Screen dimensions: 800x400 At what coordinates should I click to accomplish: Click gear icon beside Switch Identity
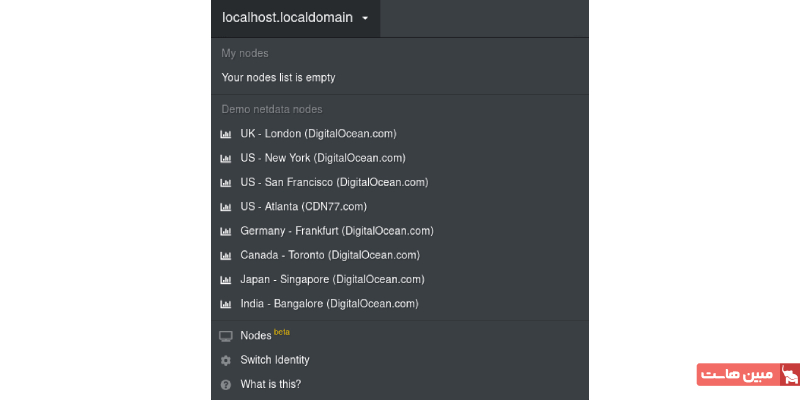226,360
